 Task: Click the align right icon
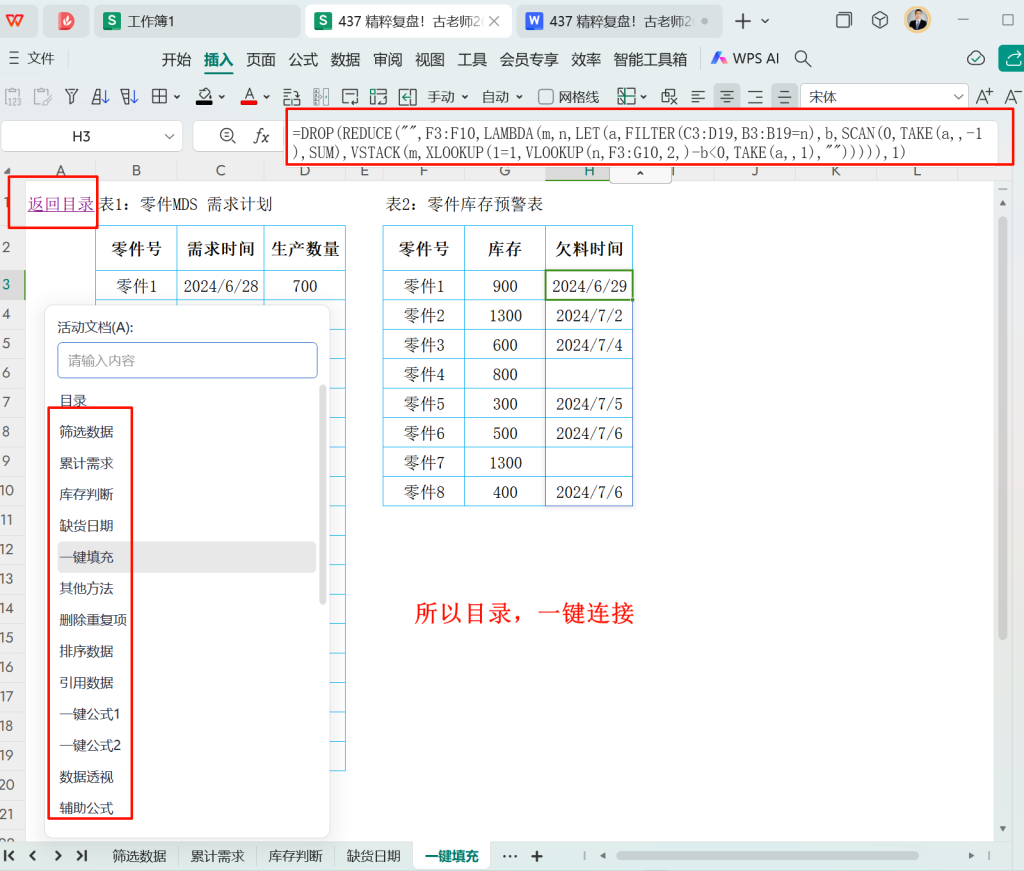(x=755, y=97)
